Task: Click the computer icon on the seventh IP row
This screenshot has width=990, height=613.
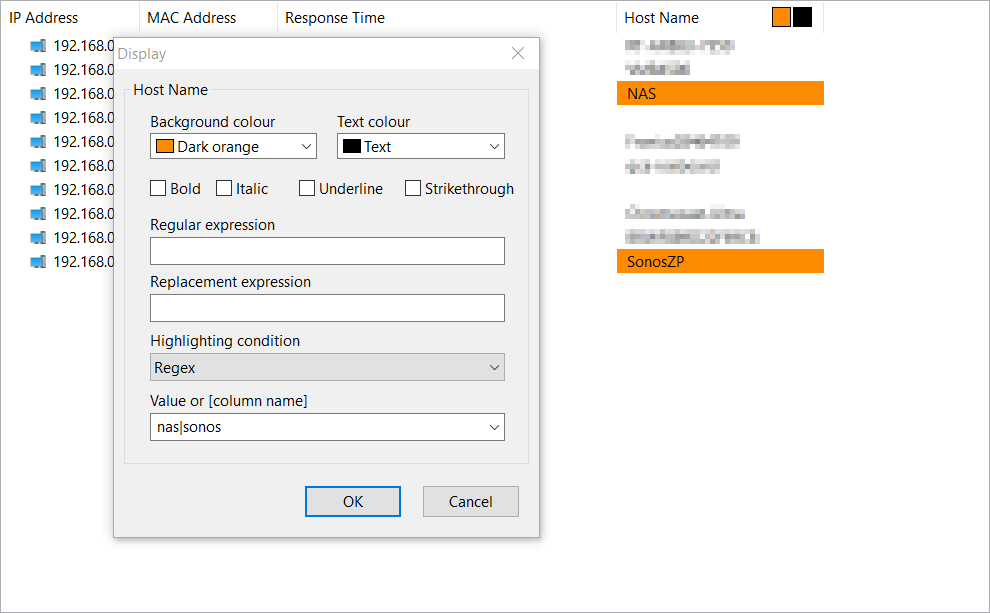Action: (37, 189)
